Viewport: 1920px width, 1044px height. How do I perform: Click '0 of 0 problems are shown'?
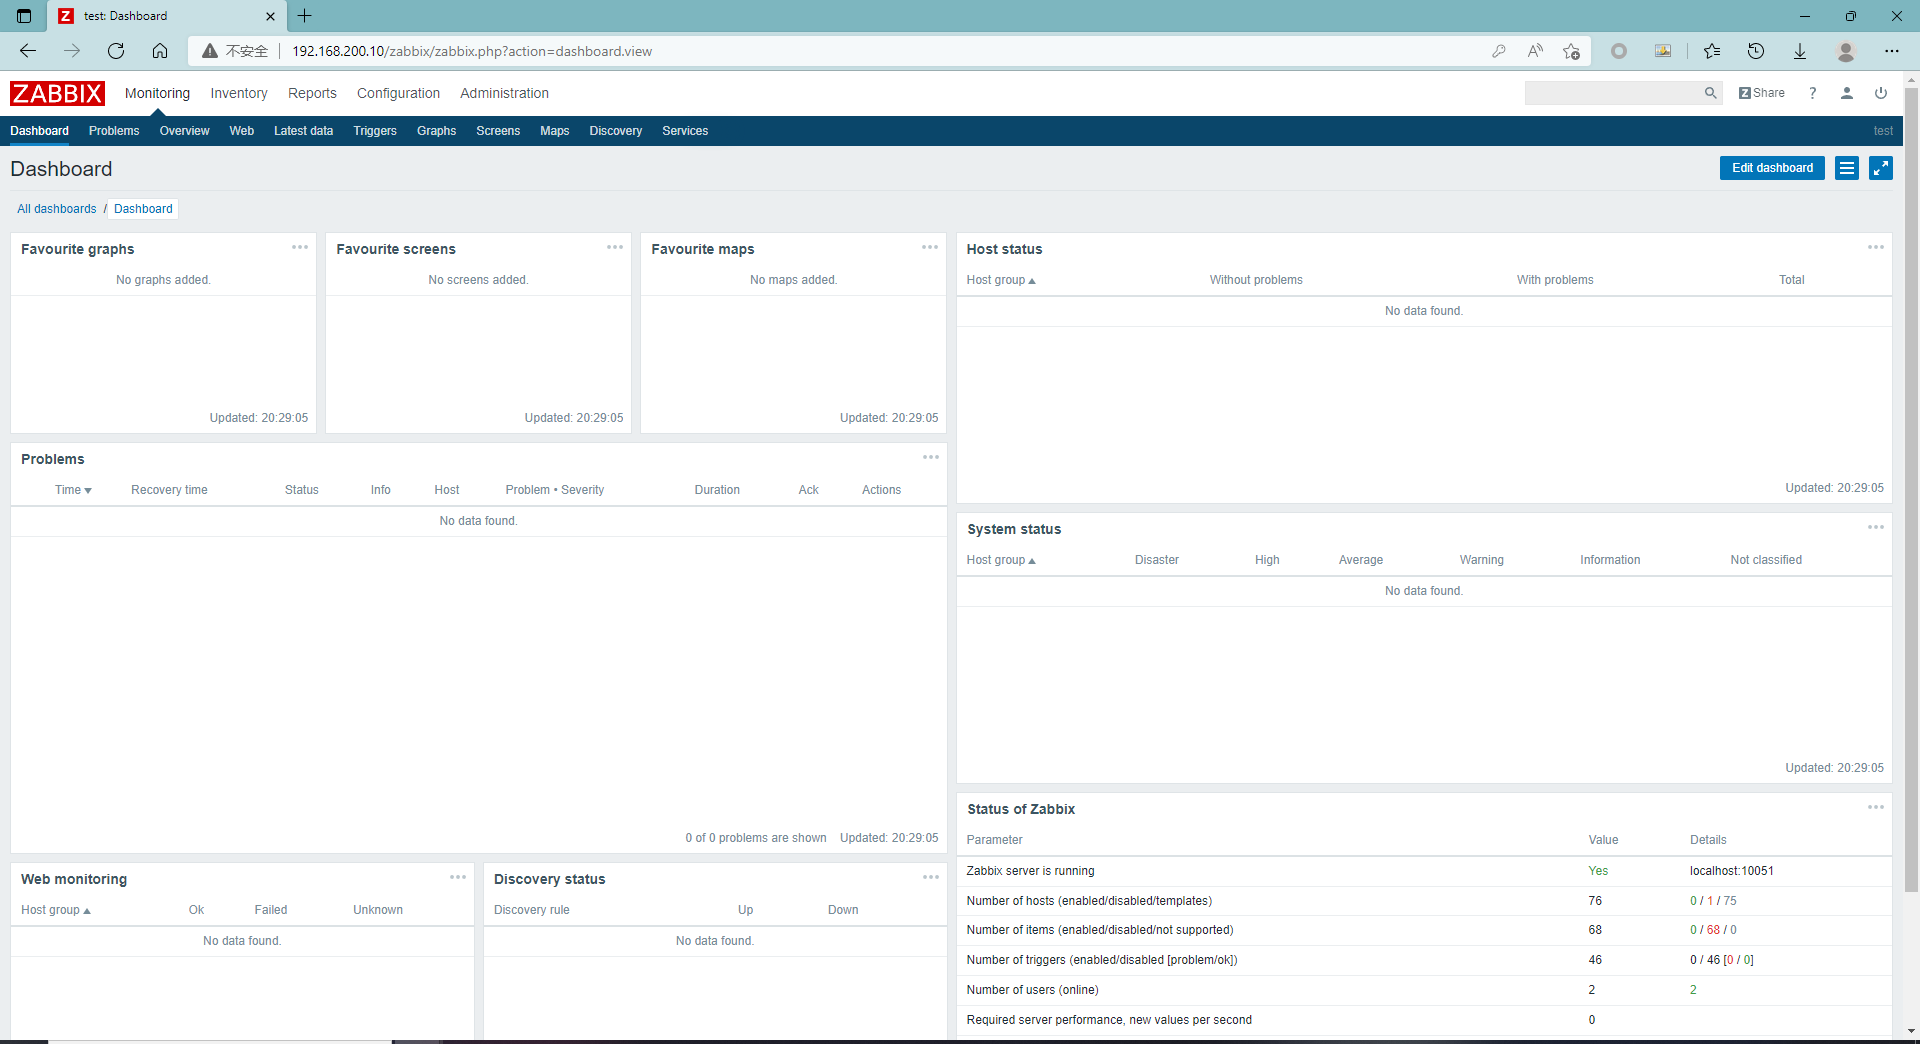point(756,838)
